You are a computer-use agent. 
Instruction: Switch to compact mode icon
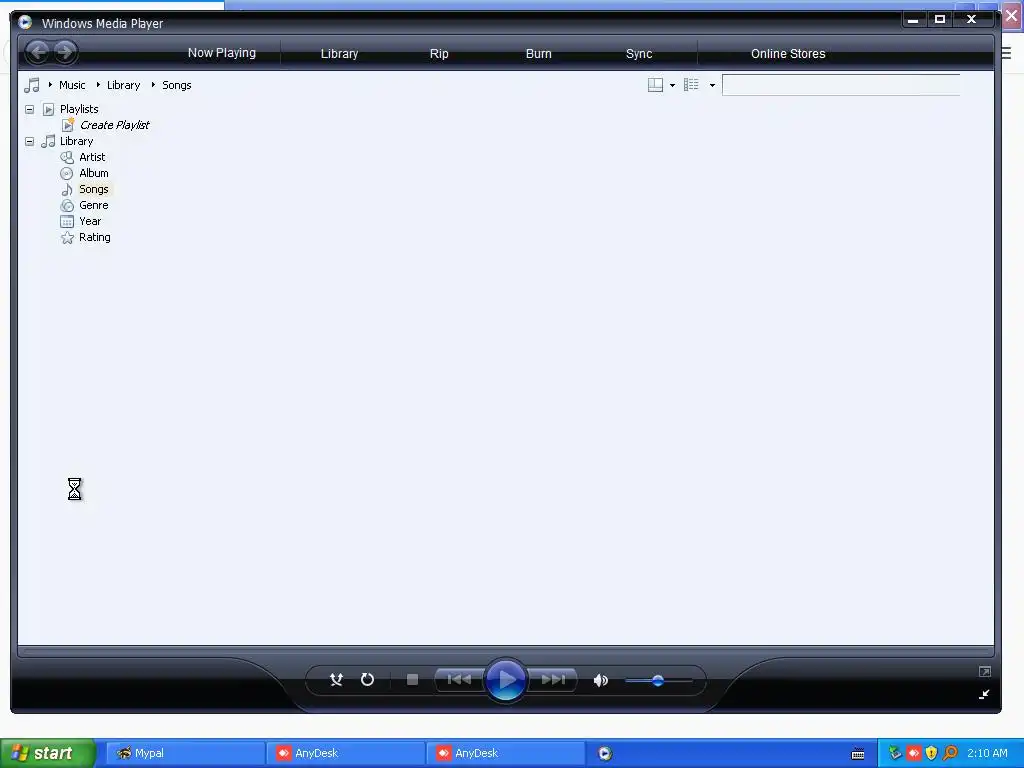984,694
